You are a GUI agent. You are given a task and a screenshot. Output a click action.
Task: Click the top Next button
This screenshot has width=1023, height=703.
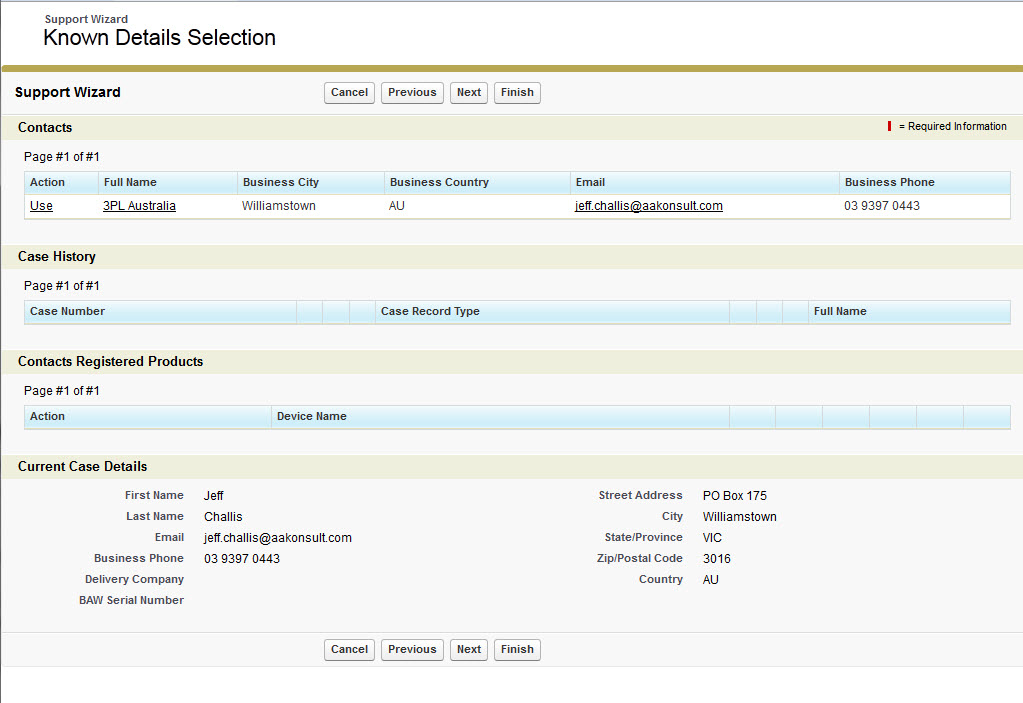[468, 93]
